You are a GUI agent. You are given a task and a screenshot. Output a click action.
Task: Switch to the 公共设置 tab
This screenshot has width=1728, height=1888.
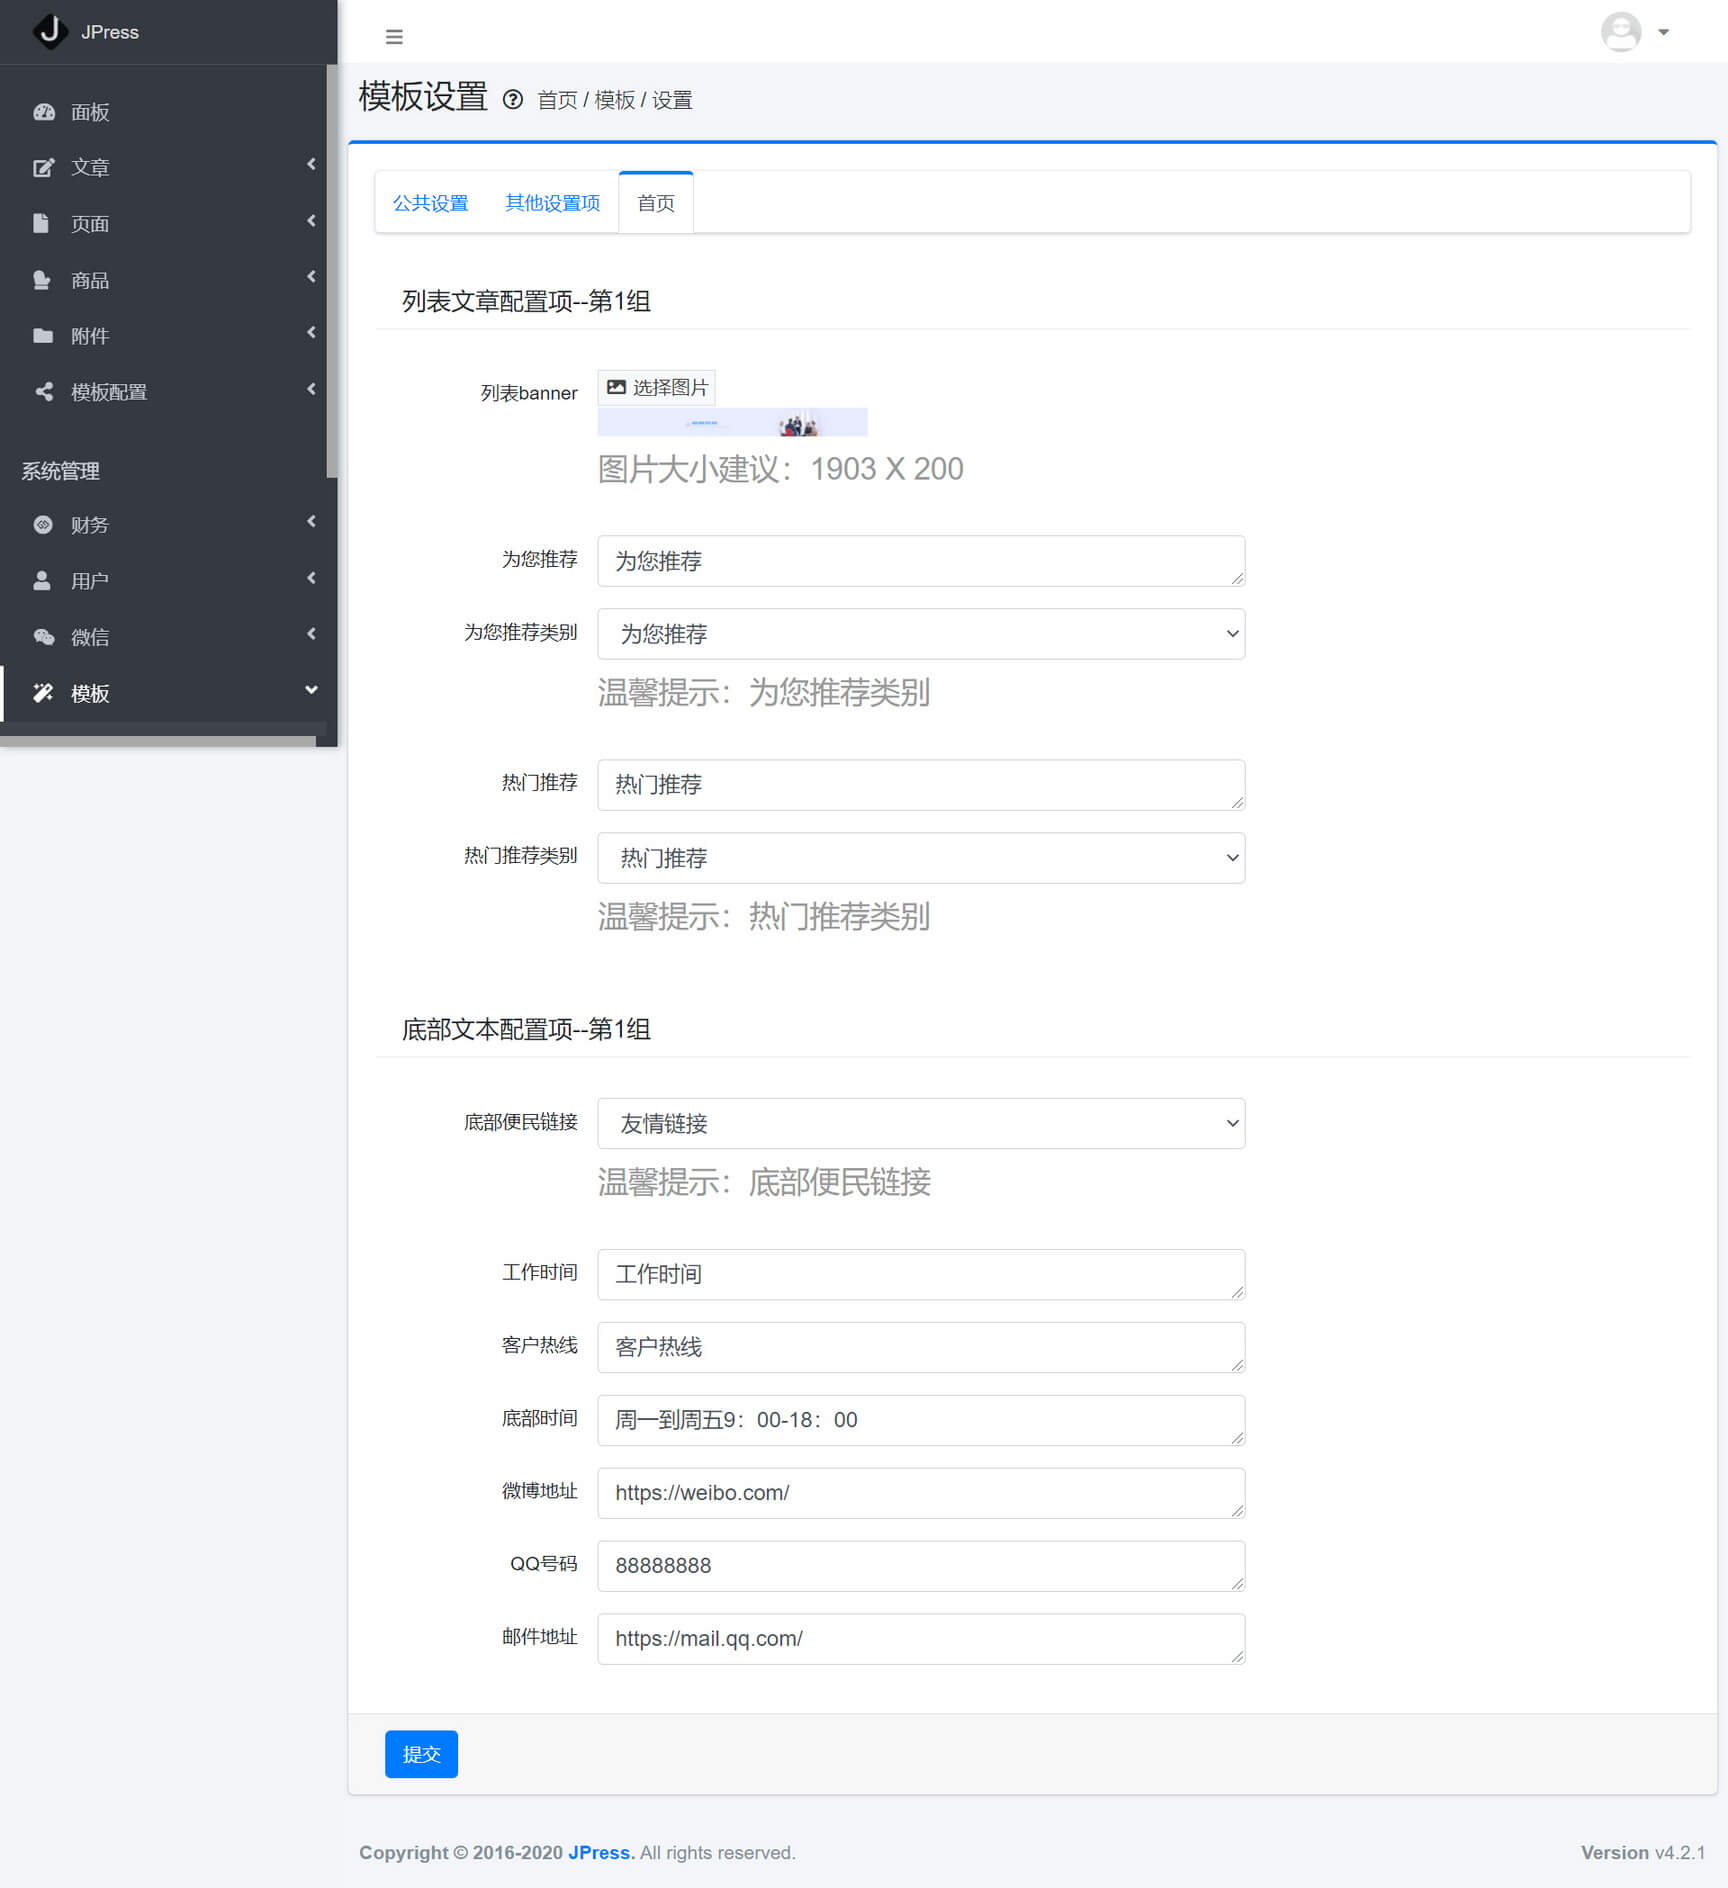click(431, 203)
